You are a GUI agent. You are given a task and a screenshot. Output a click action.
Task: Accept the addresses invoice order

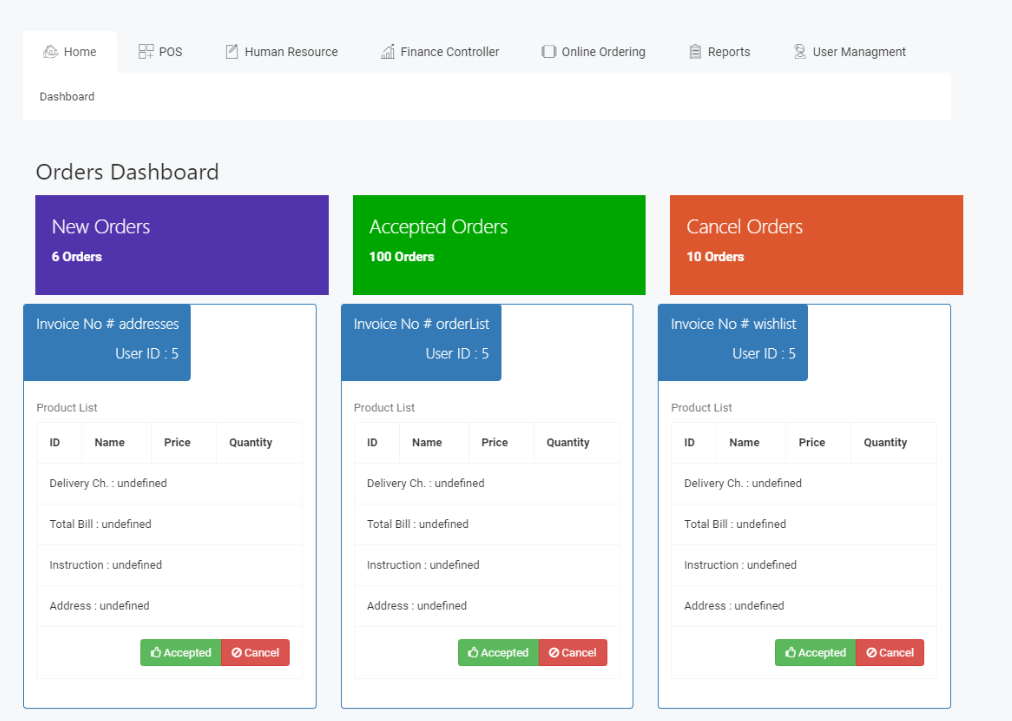pos(181,653)
